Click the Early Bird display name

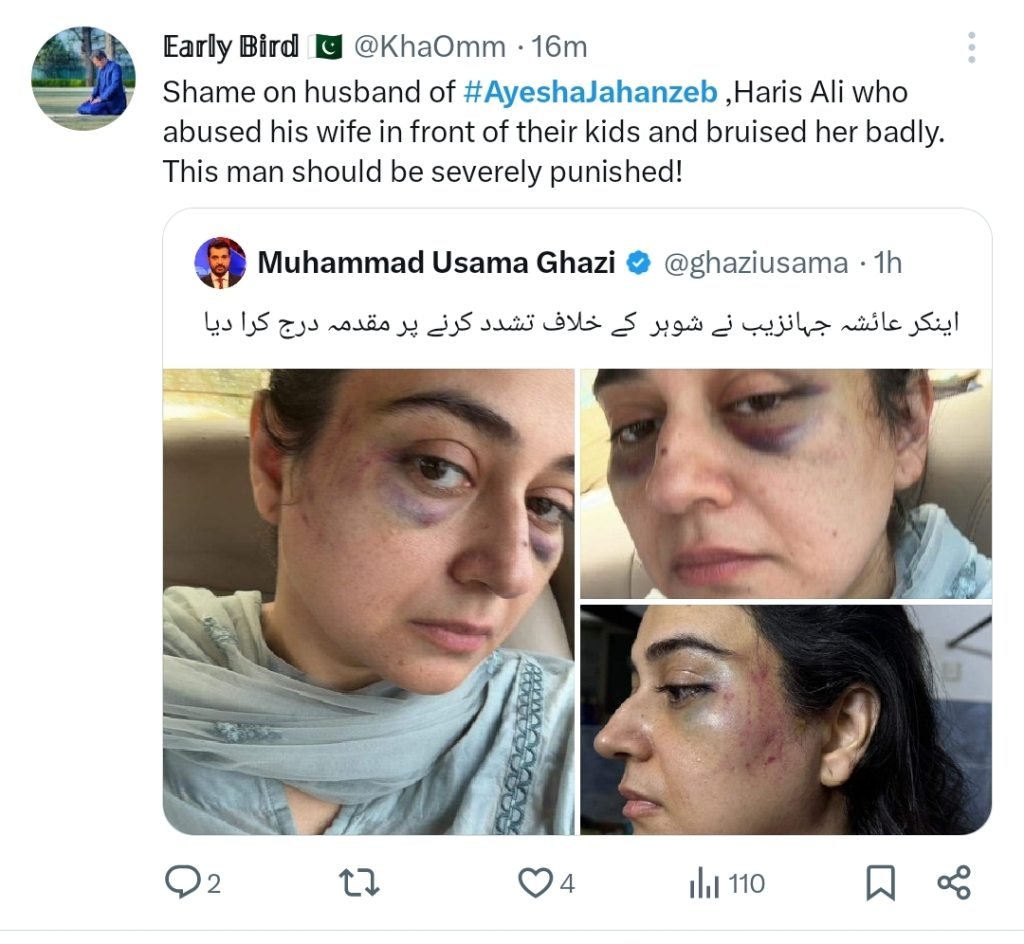pos(231,47)
